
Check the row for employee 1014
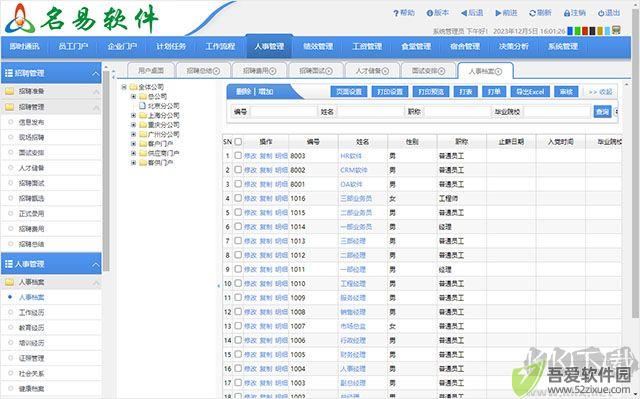(x=238, y=226)
